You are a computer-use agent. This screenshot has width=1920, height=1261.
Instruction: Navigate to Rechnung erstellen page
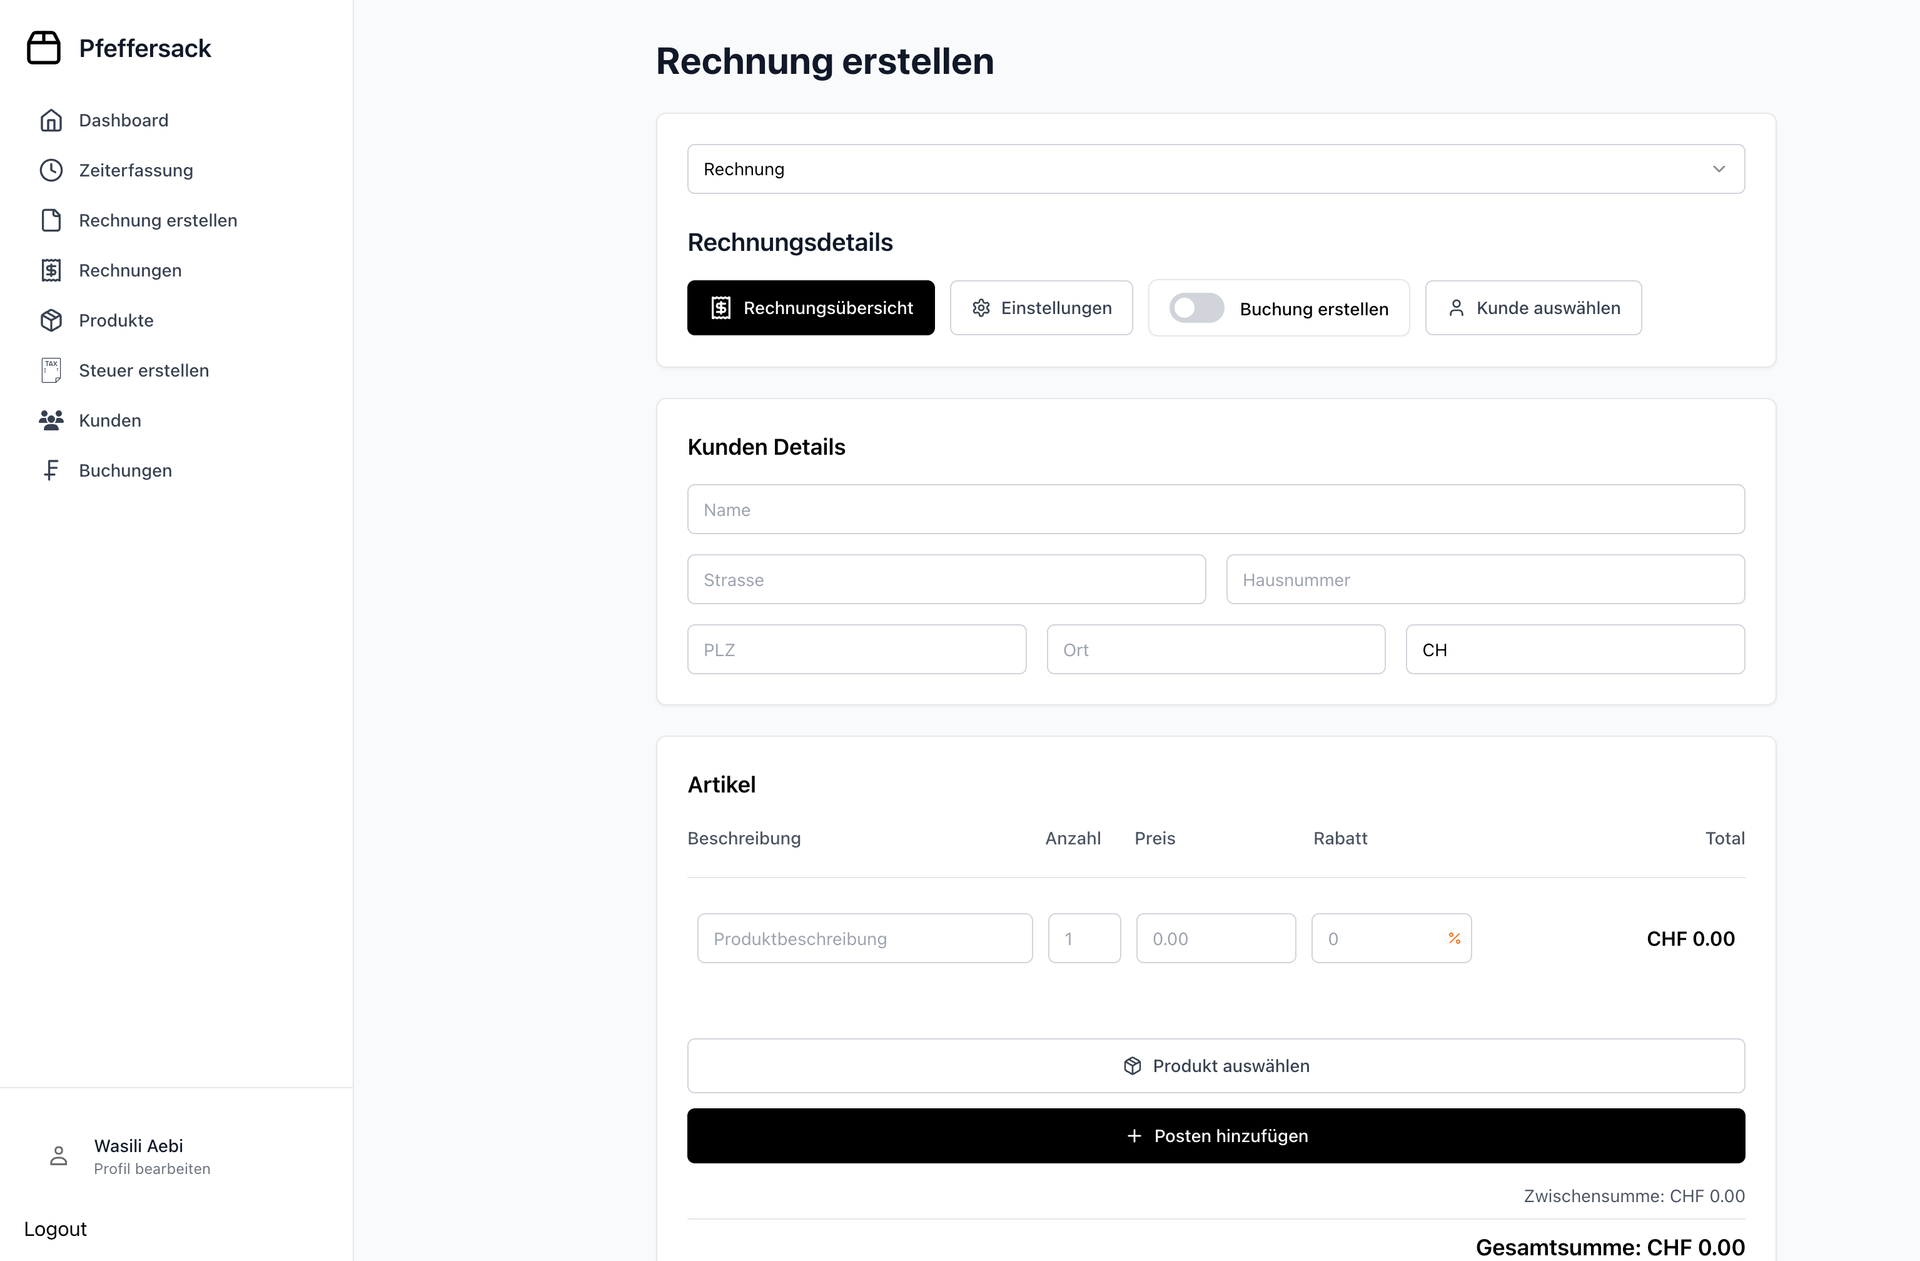pos(157,220)
